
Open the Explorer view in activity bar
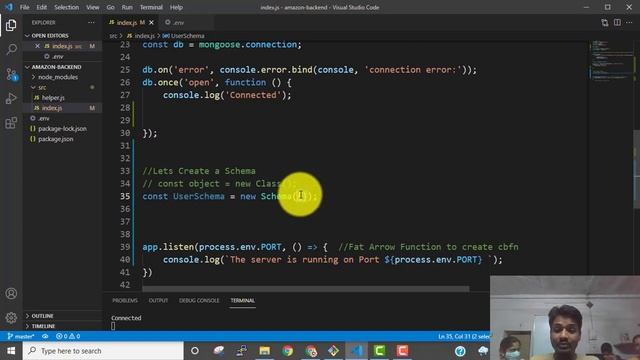(11, 25)
